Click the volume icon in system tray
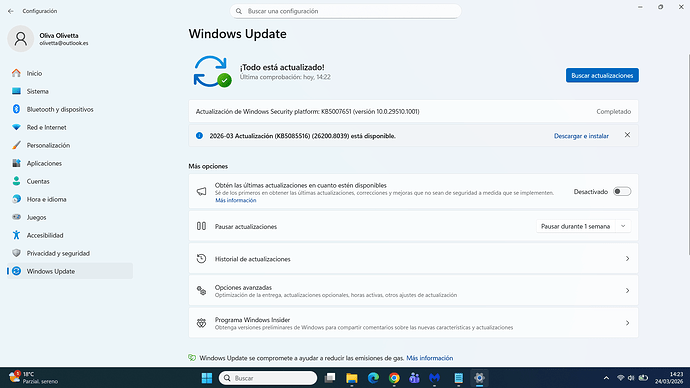 (631, 378)
